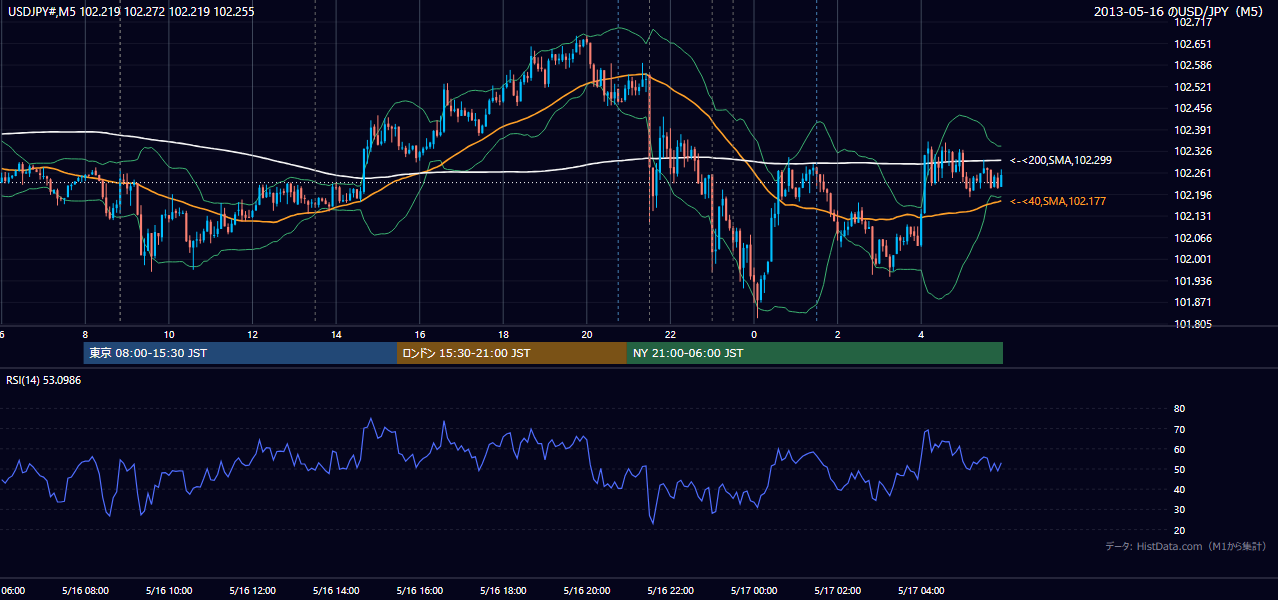This screenshot has height=600, width=1278.
Task: Click price axis value 102.521
Action: click(1193, 87)
